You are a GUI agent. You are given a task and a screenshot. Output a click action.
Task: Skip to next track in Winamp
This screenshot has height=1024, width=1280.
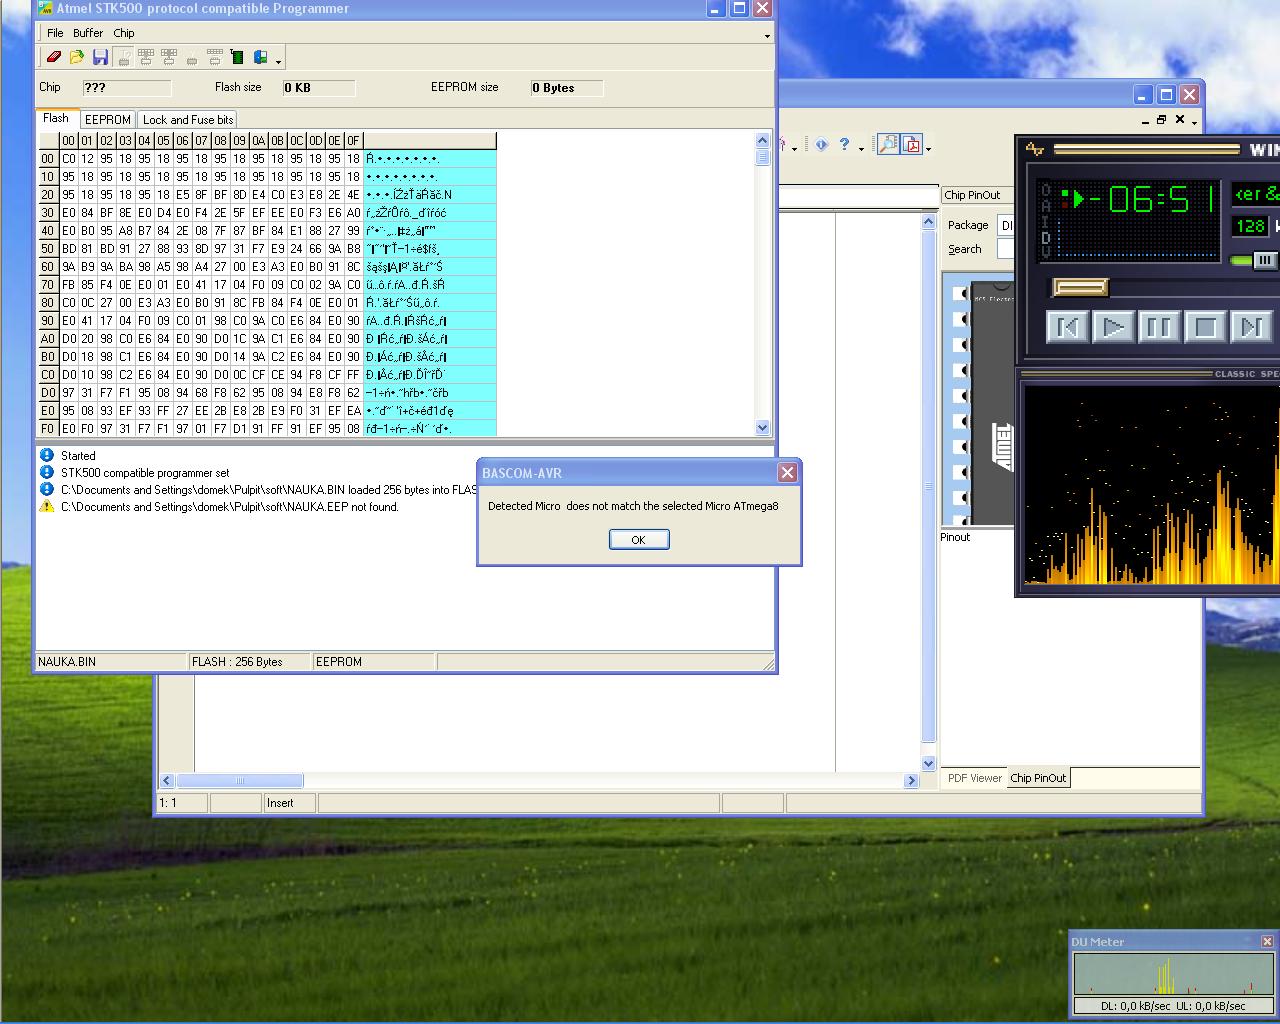click(1250, 327)
